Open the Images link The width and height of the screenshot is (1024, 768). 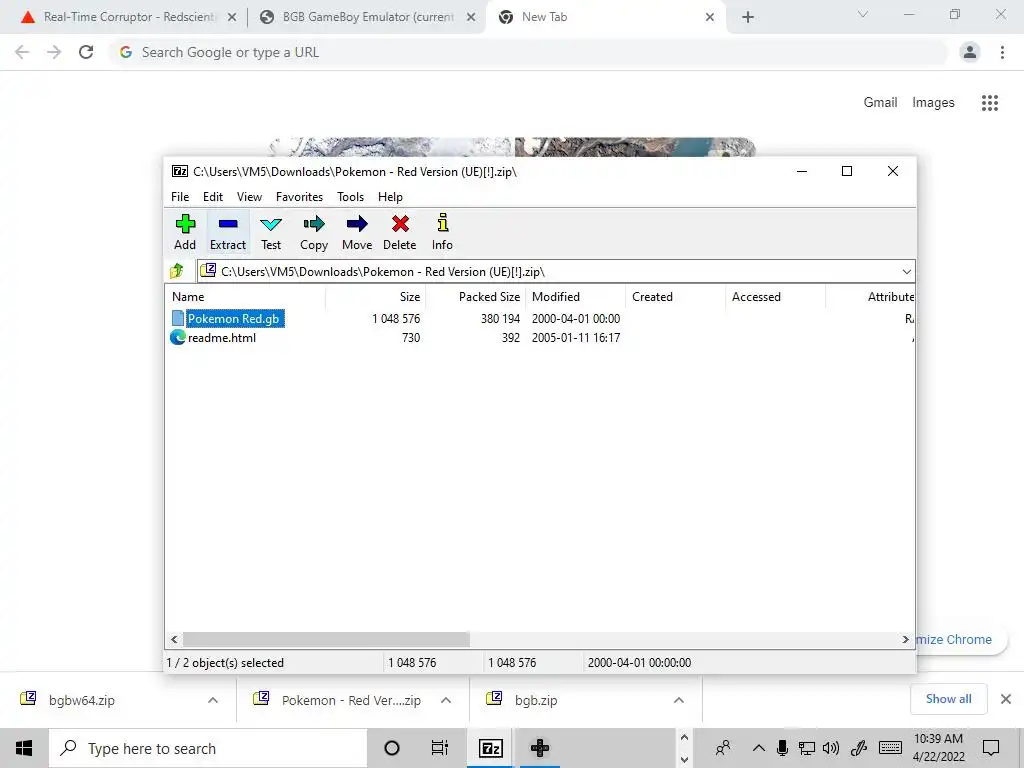(x=933, y=103)
